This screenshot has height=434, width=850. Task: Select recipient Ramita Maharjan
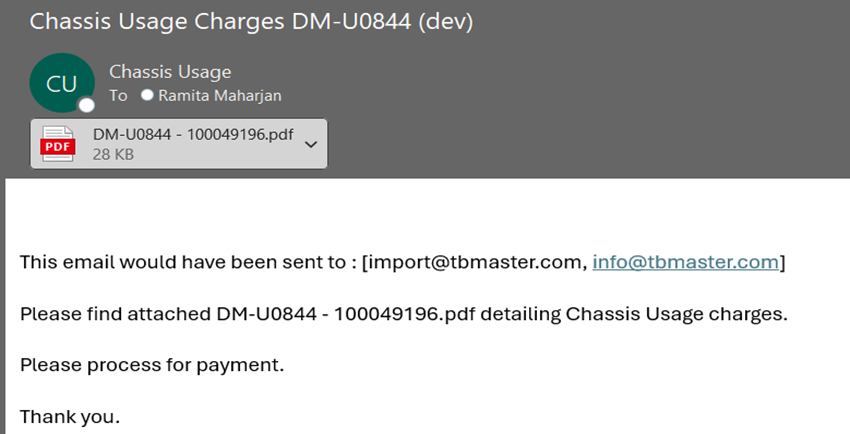pos(220,96)
